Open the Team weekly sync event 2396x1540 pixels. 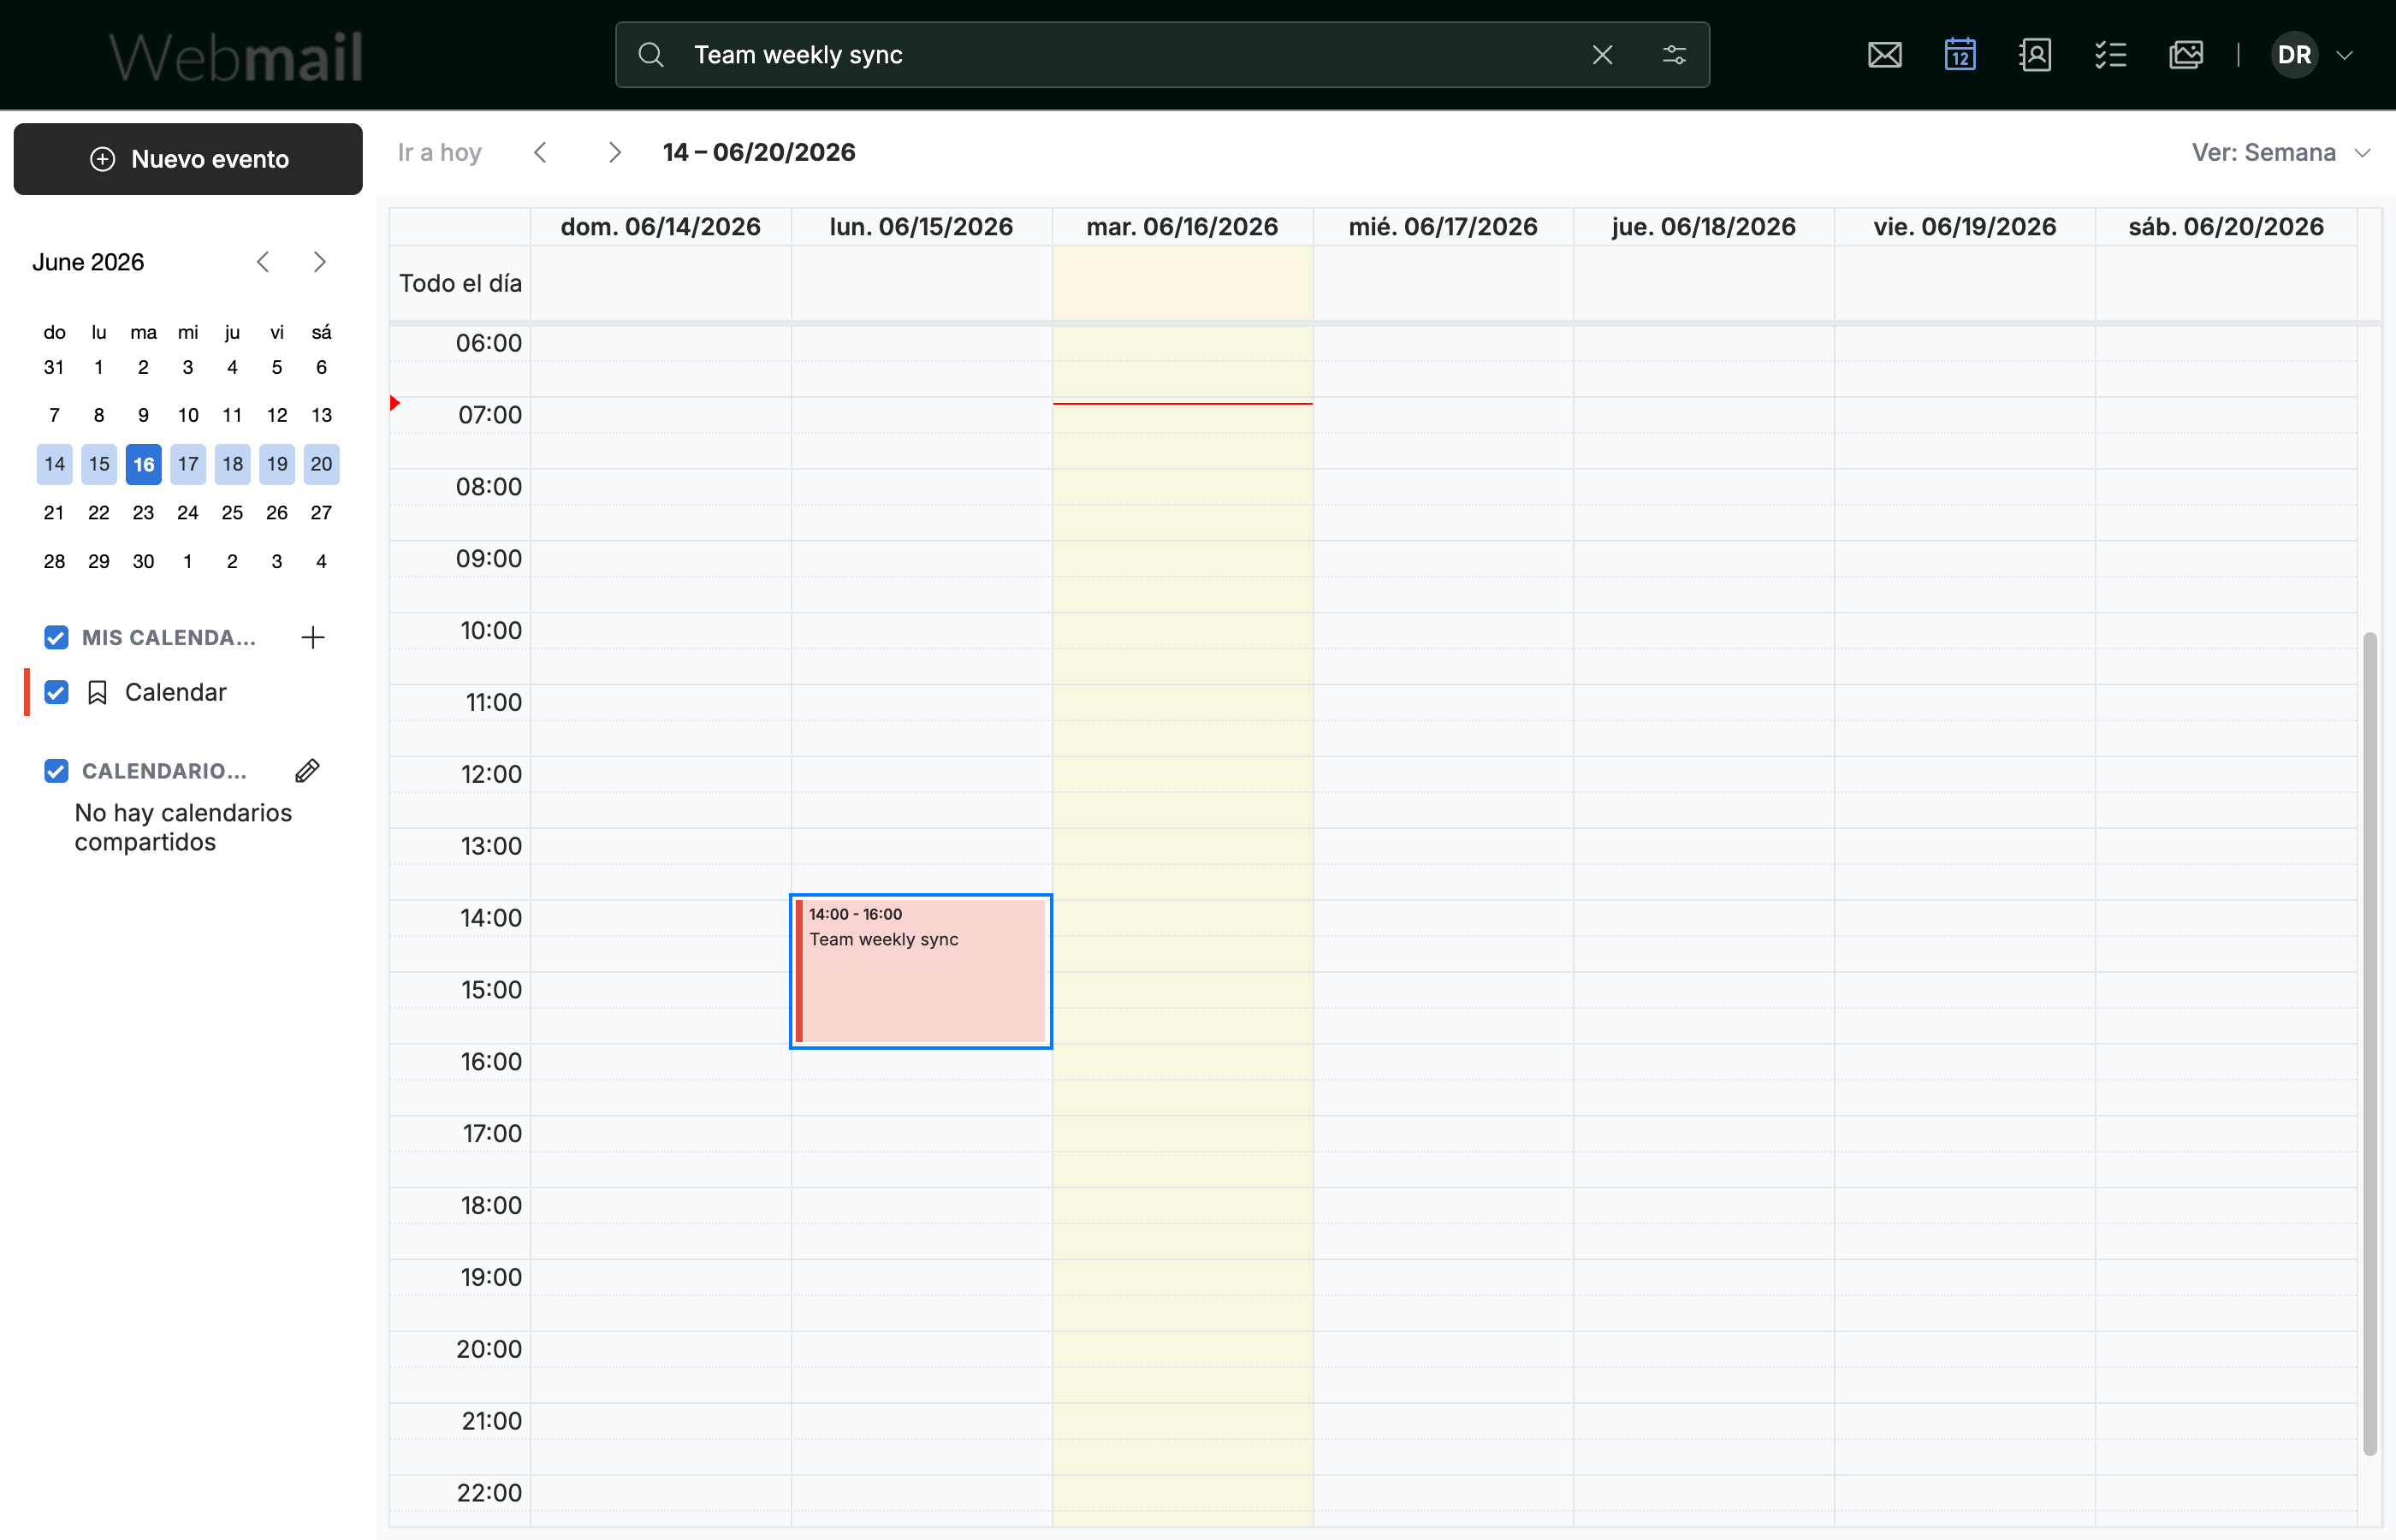coord(921,971)
